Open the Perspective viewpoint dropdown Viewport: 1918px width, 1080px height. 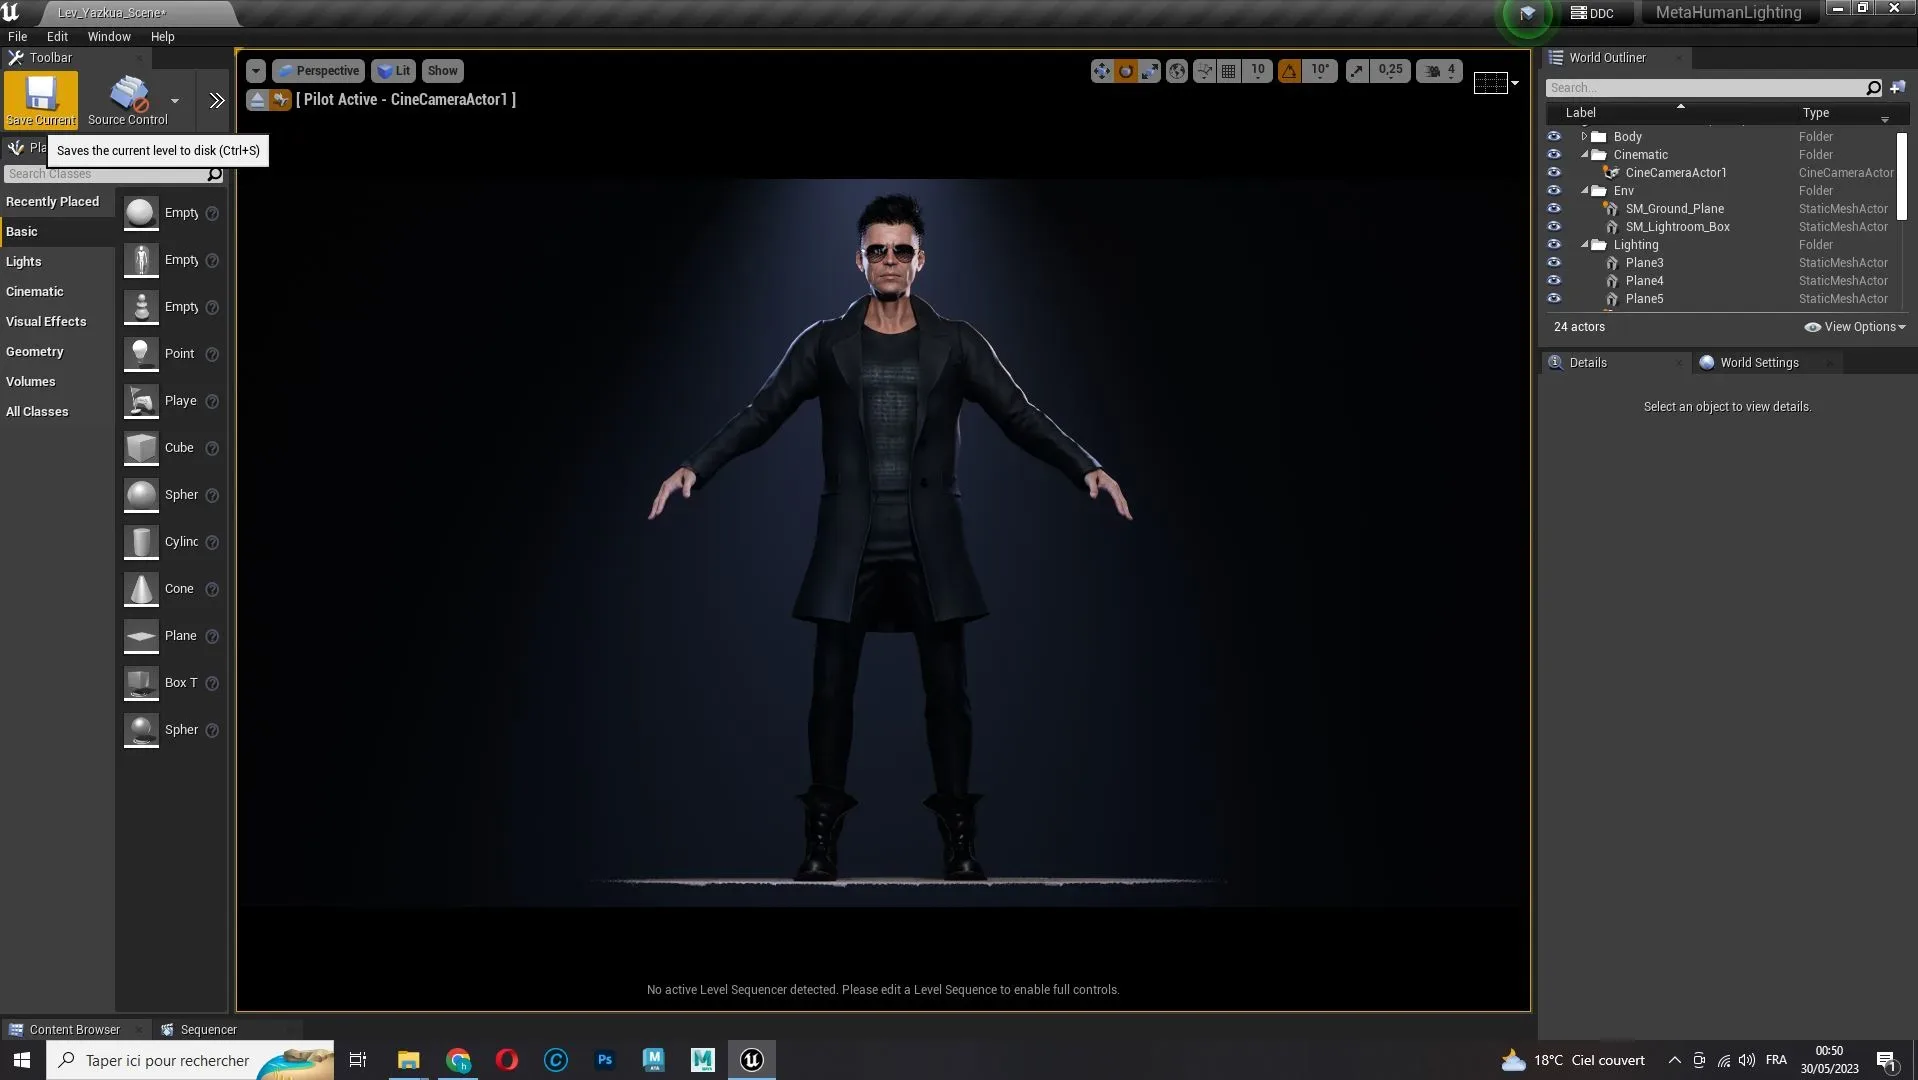[x=318, y=70]
